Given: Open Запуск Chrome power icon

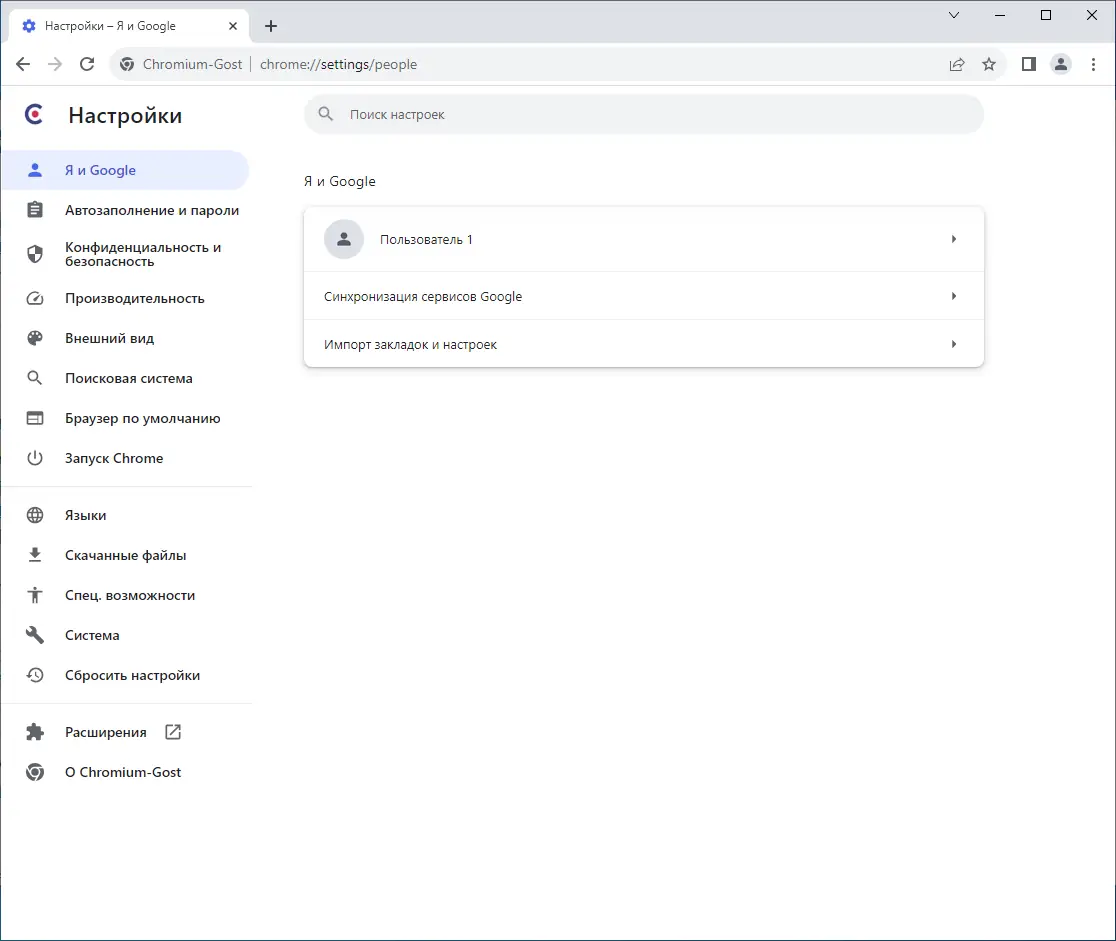Looking at the screenshot, I should (35, 458).
